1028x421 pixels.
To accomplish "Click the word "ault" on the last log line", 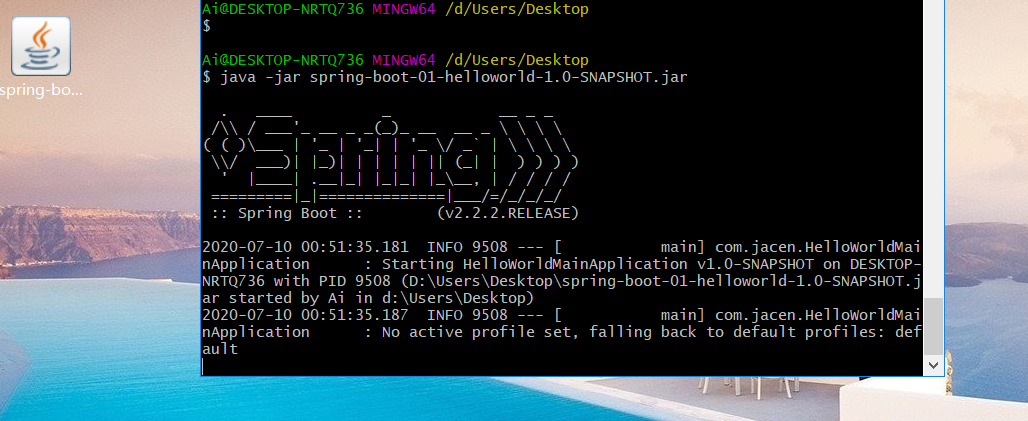I will [220, 350].
